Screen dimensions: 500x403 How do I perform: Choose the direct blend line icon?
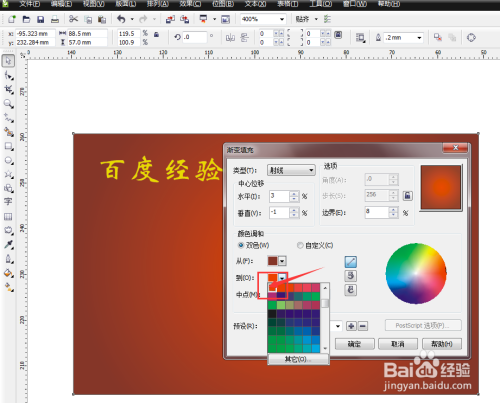pyautogui.click(x=350, y=262)
